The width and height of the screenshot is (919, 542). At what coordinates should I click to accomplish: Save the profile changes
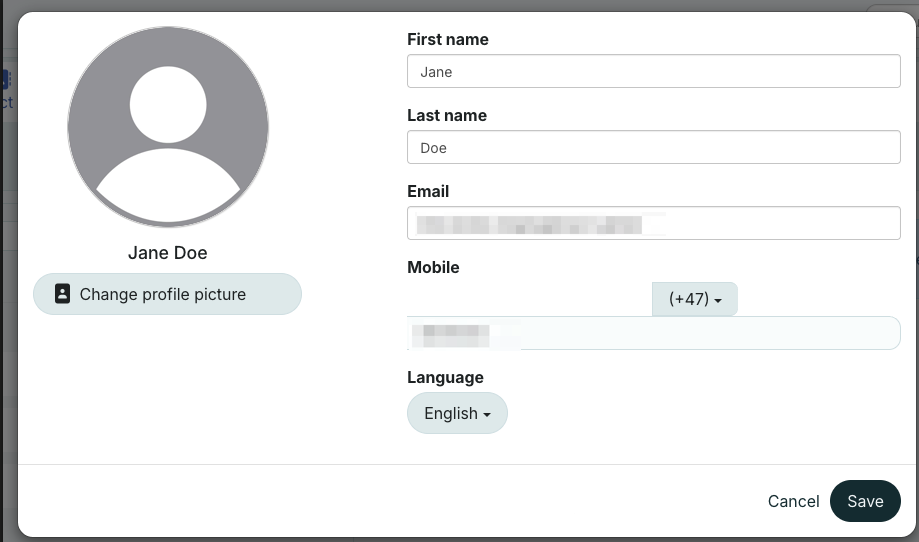865,501
